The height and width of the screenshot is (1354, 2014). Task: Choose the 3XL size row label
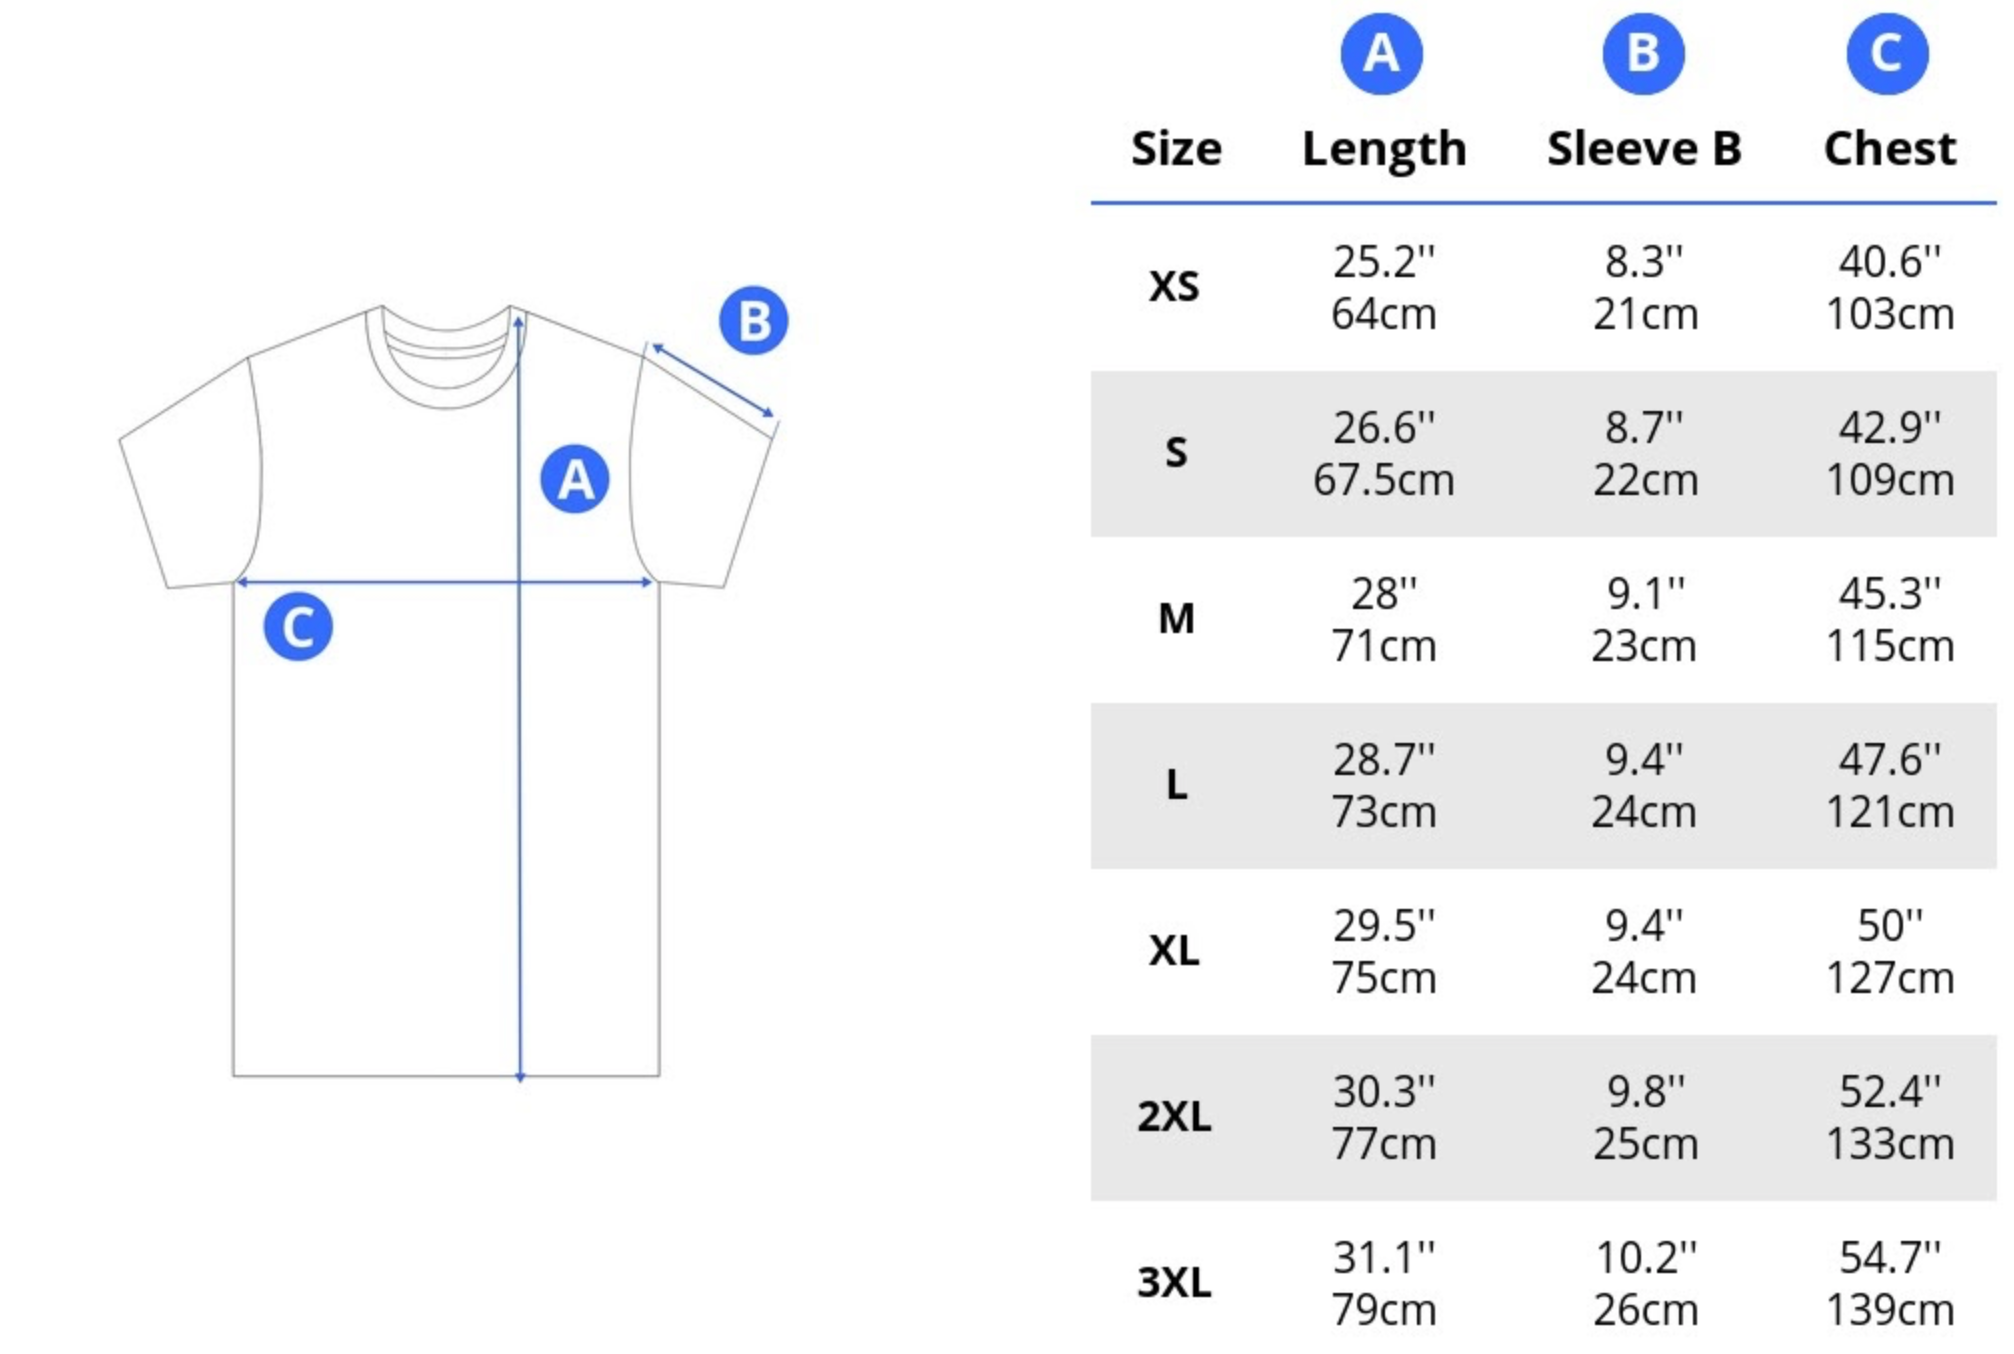tap(1174, 1282)
